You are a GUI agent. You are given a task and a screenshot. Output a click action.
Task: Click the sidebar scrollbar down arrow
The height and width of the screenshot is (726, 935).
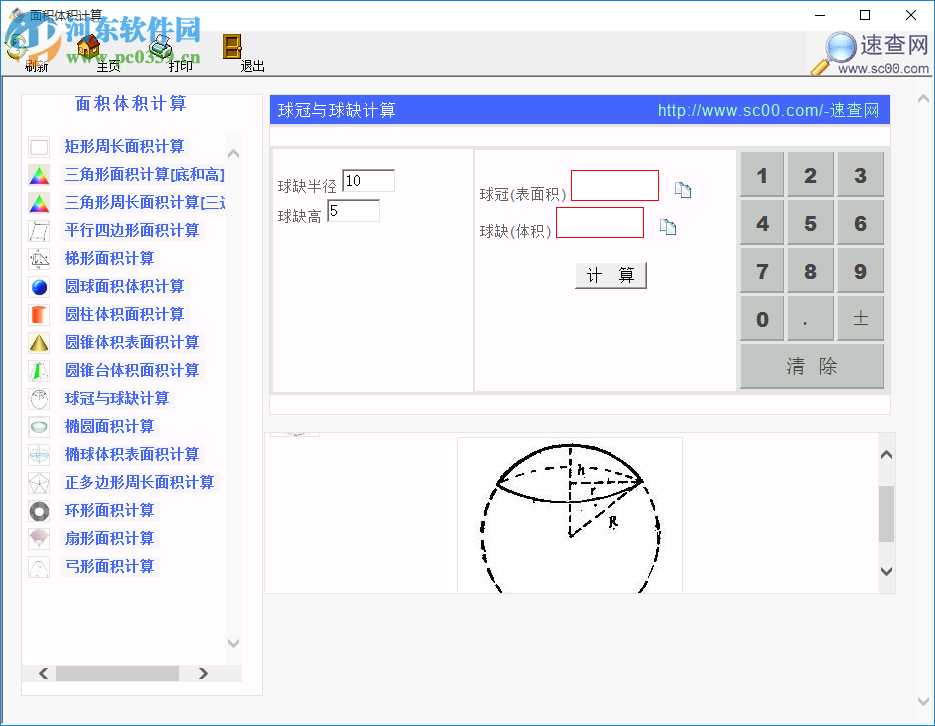click(x=233, y=644)
